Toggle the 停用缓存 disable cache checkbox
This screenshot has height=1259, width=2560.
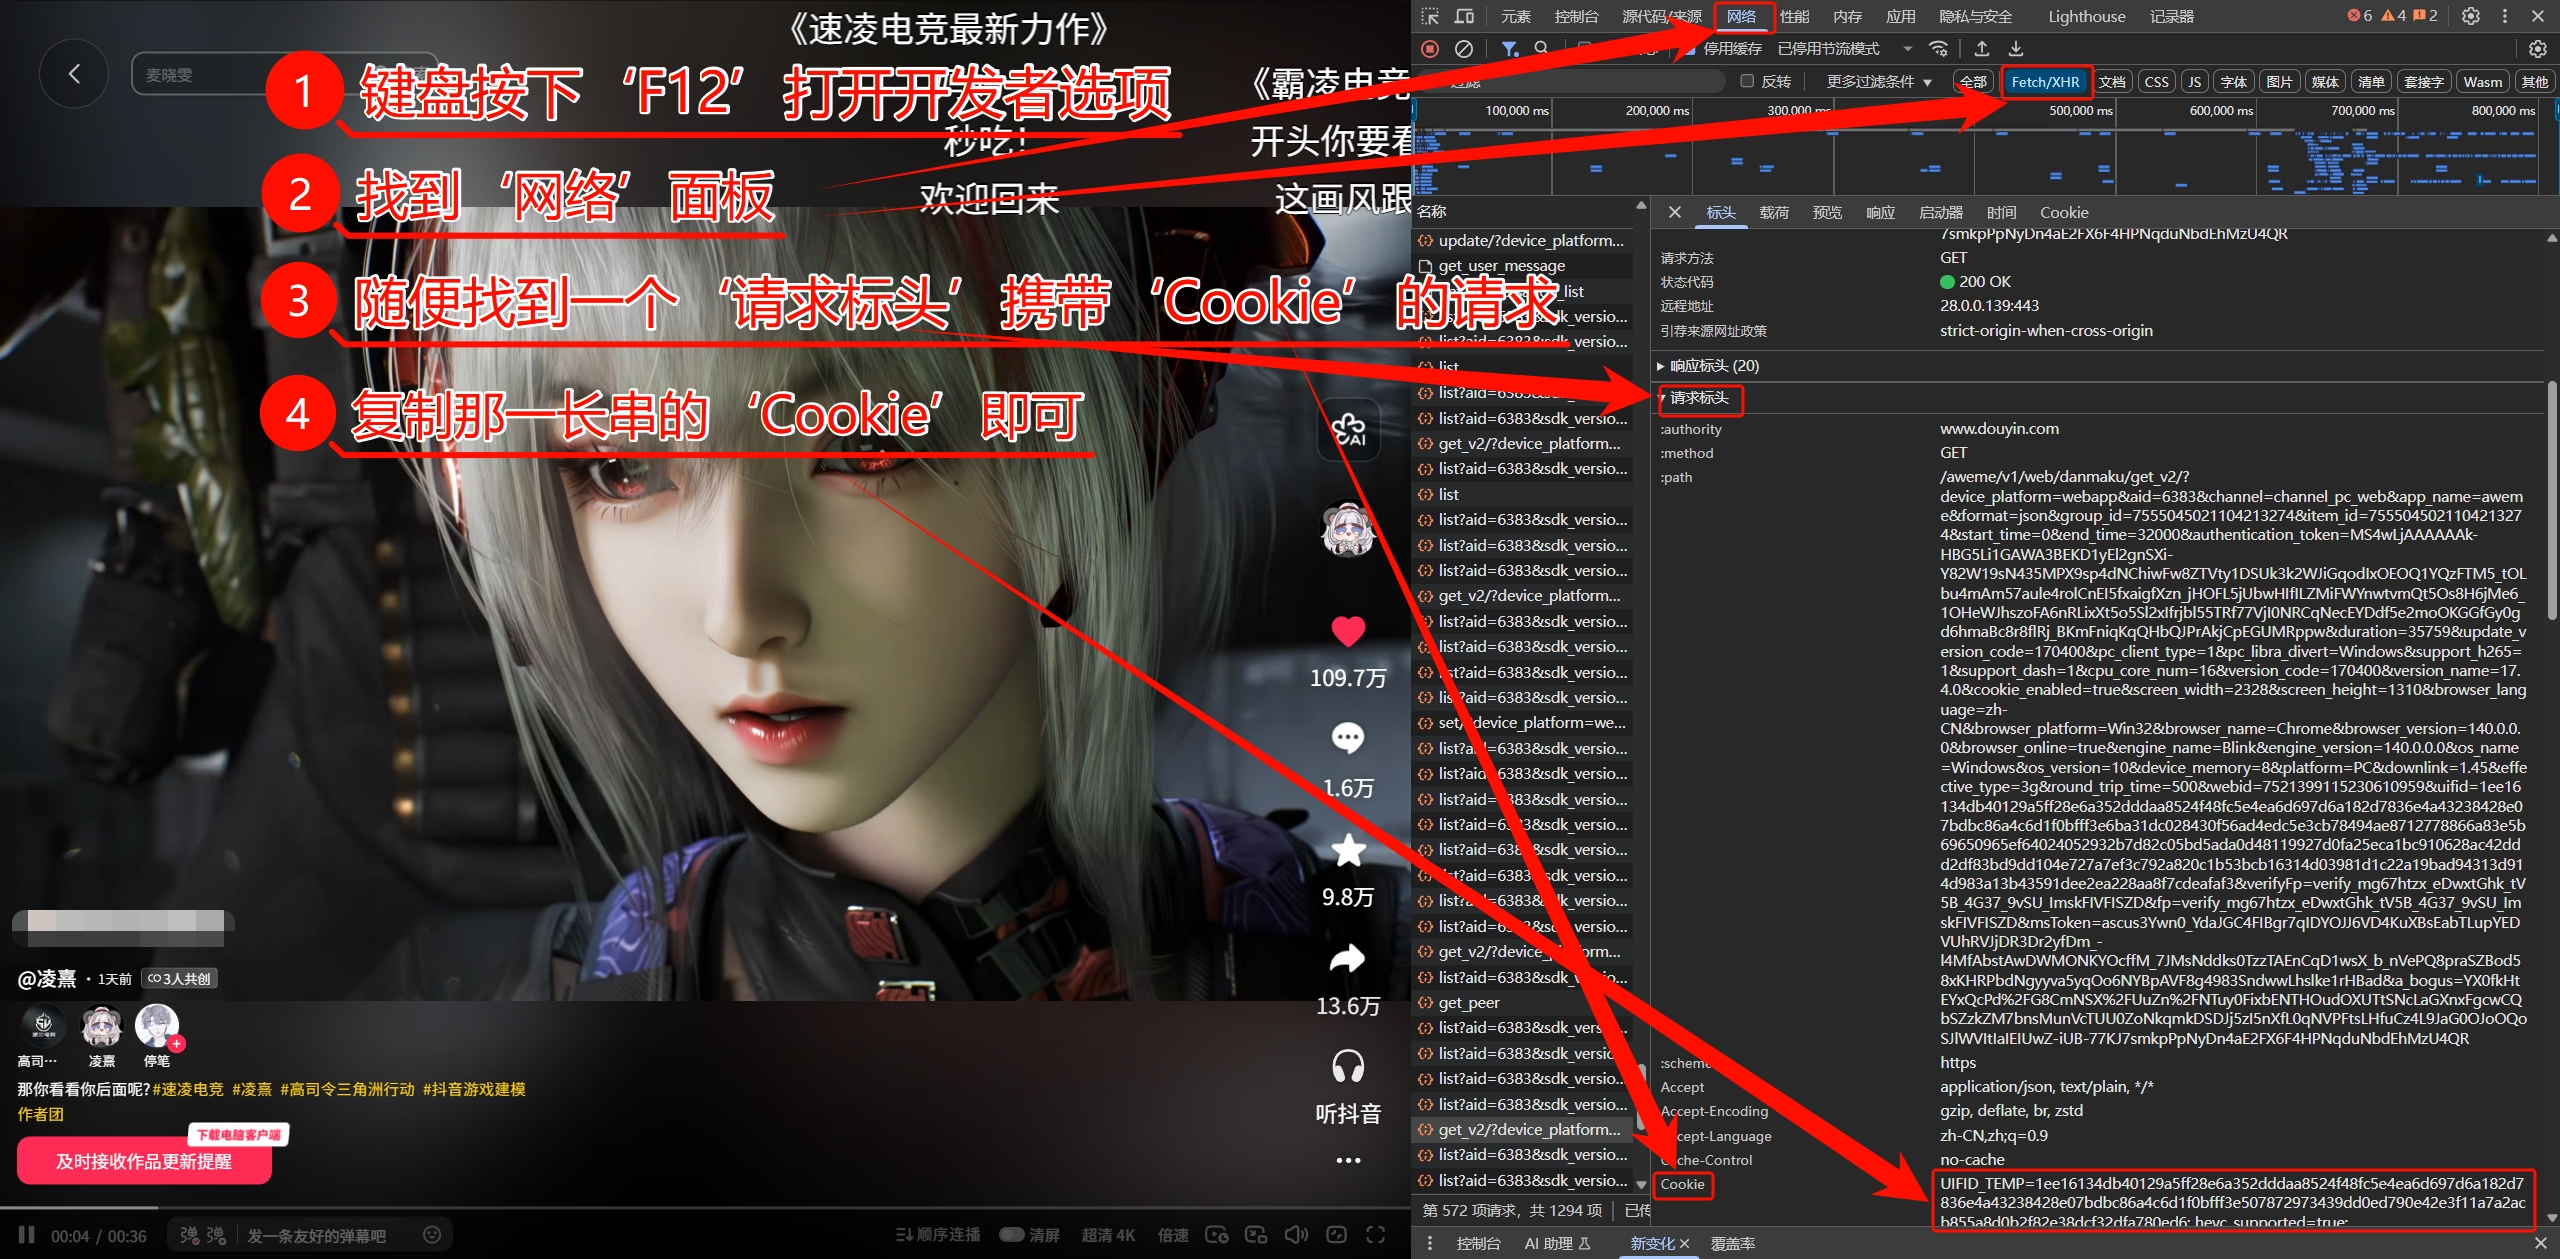[x=1690, y=48]
